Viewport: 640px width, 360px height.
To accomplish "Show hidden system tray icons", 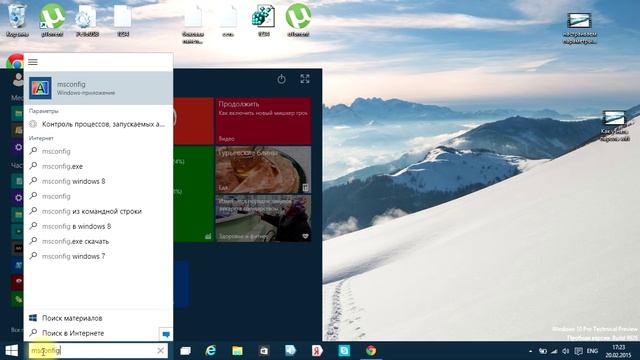I will (530, 351).
